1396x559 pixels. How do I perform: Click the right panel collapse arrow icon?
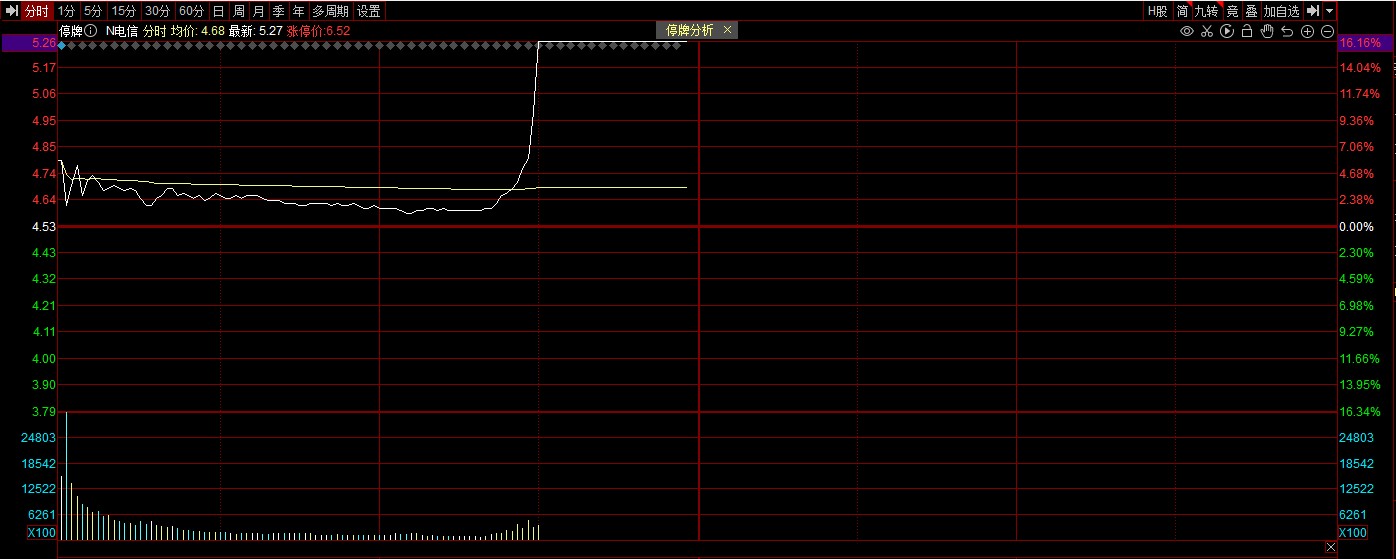(1313, 11)
